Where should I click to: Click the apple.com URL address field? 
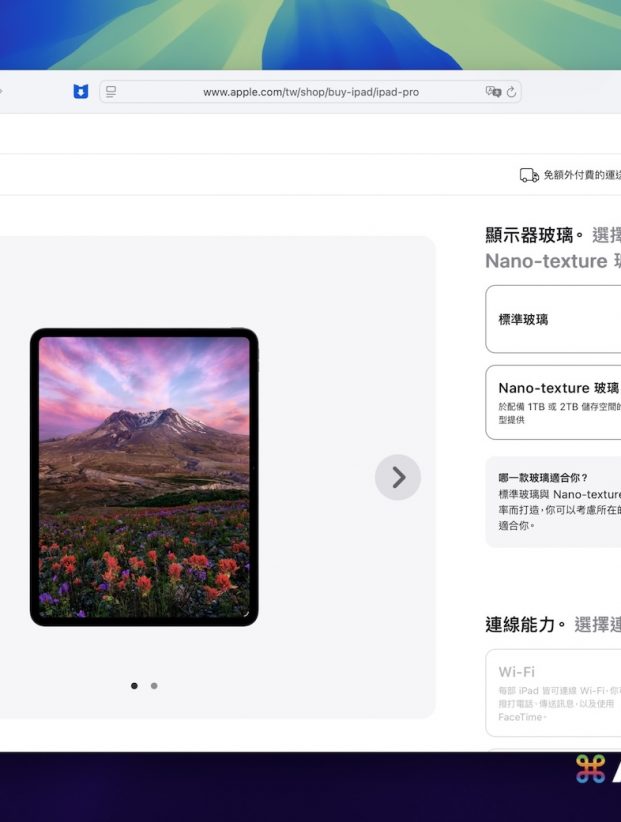click(311, 92)
